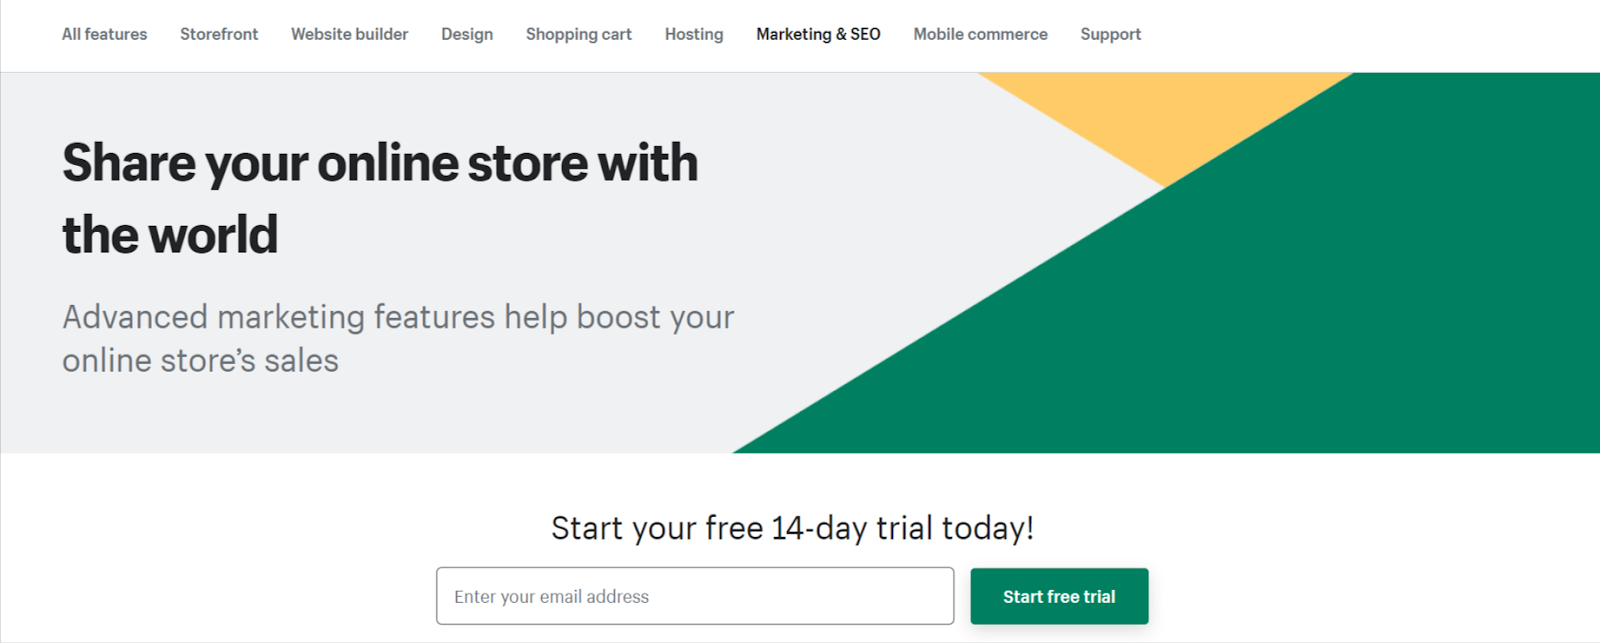Go to the Shopping cart section

pyautogui.click(x=578, y=34)
